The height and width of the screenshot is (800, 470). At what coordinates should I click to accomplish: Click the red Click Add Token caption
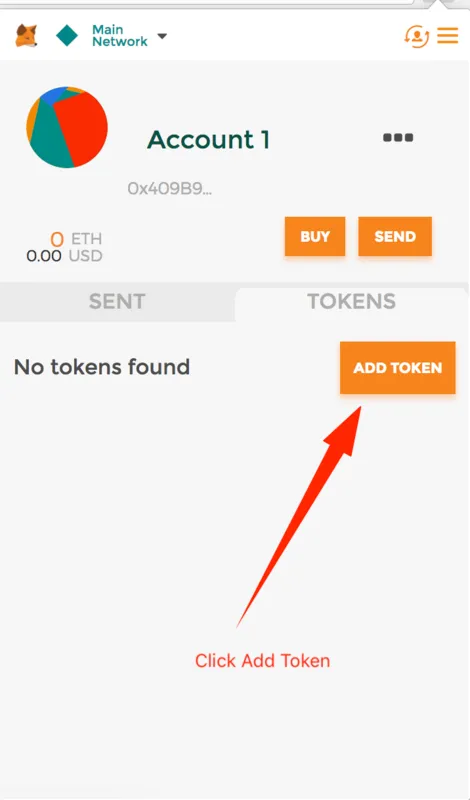tap(262, 661)
